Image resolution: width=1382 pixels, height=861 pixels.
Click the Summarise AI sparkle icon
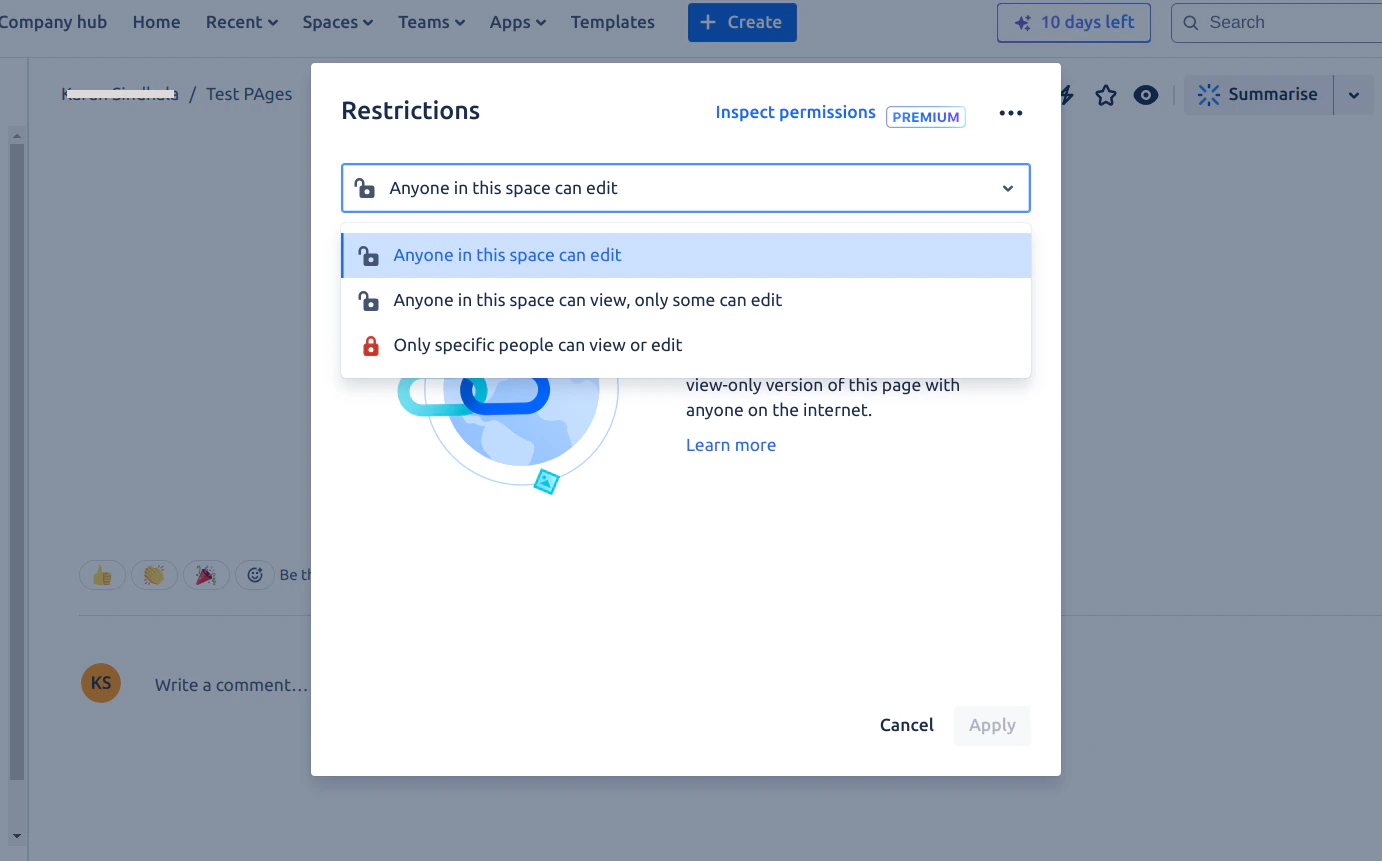click(1208, 94)
